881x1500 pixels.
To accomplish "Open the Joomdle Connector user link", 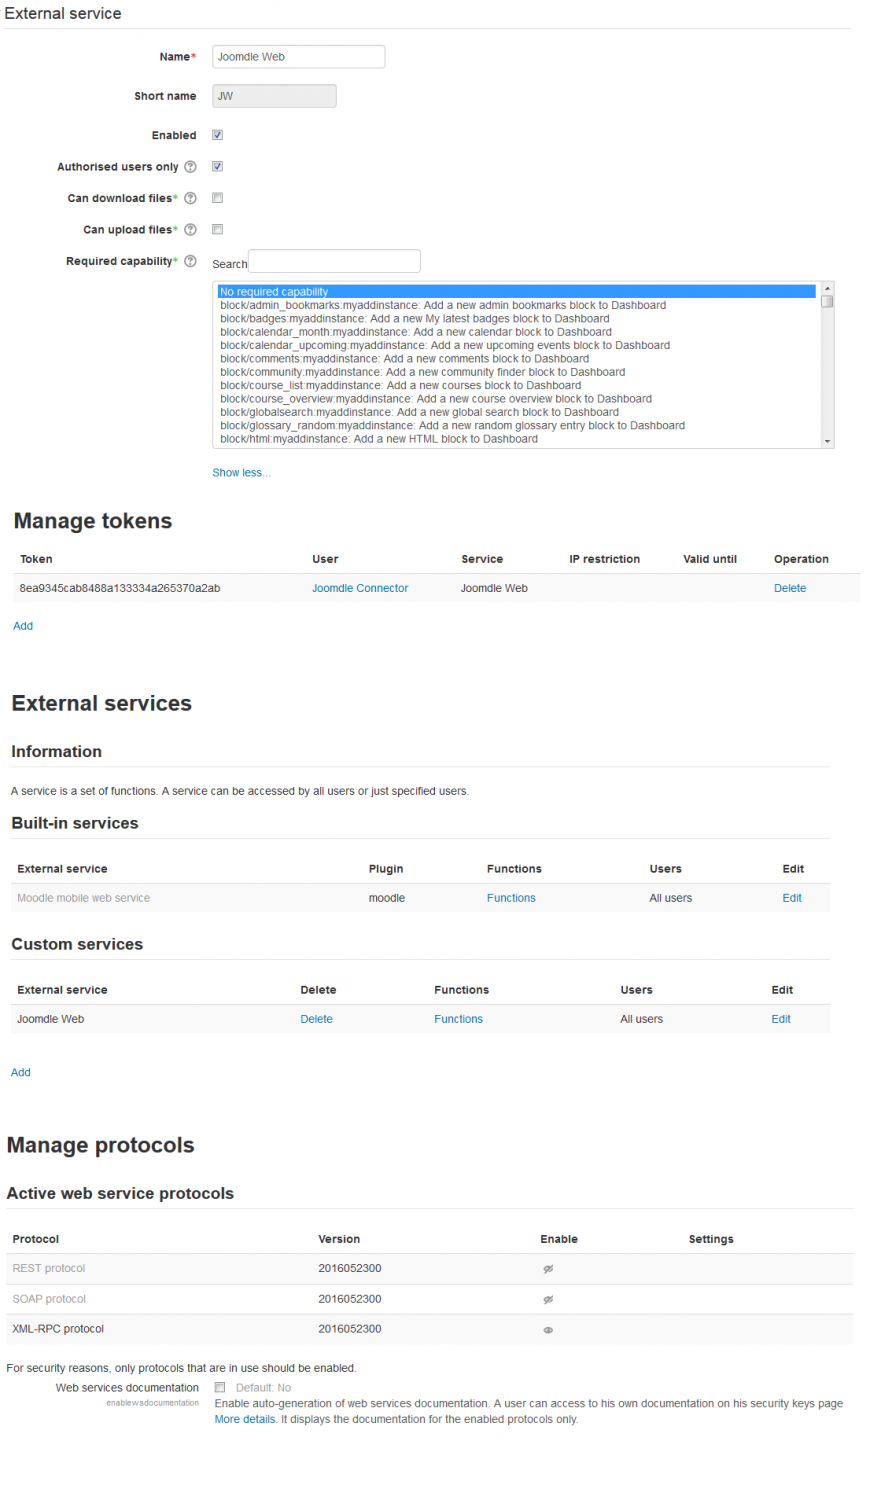I will (360, 588).
